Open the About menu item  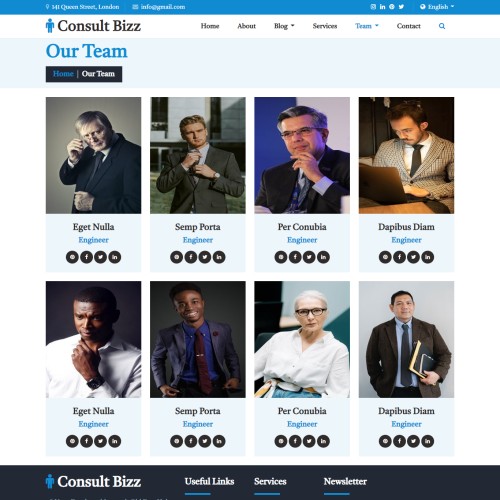point(246,26)
